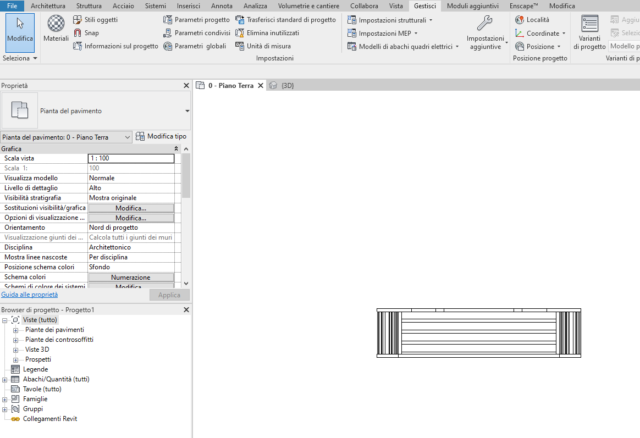This screenshot has width=640, height=438.
Task: Close the Browser di progetto panel
Action: click(x=186, y=310)
